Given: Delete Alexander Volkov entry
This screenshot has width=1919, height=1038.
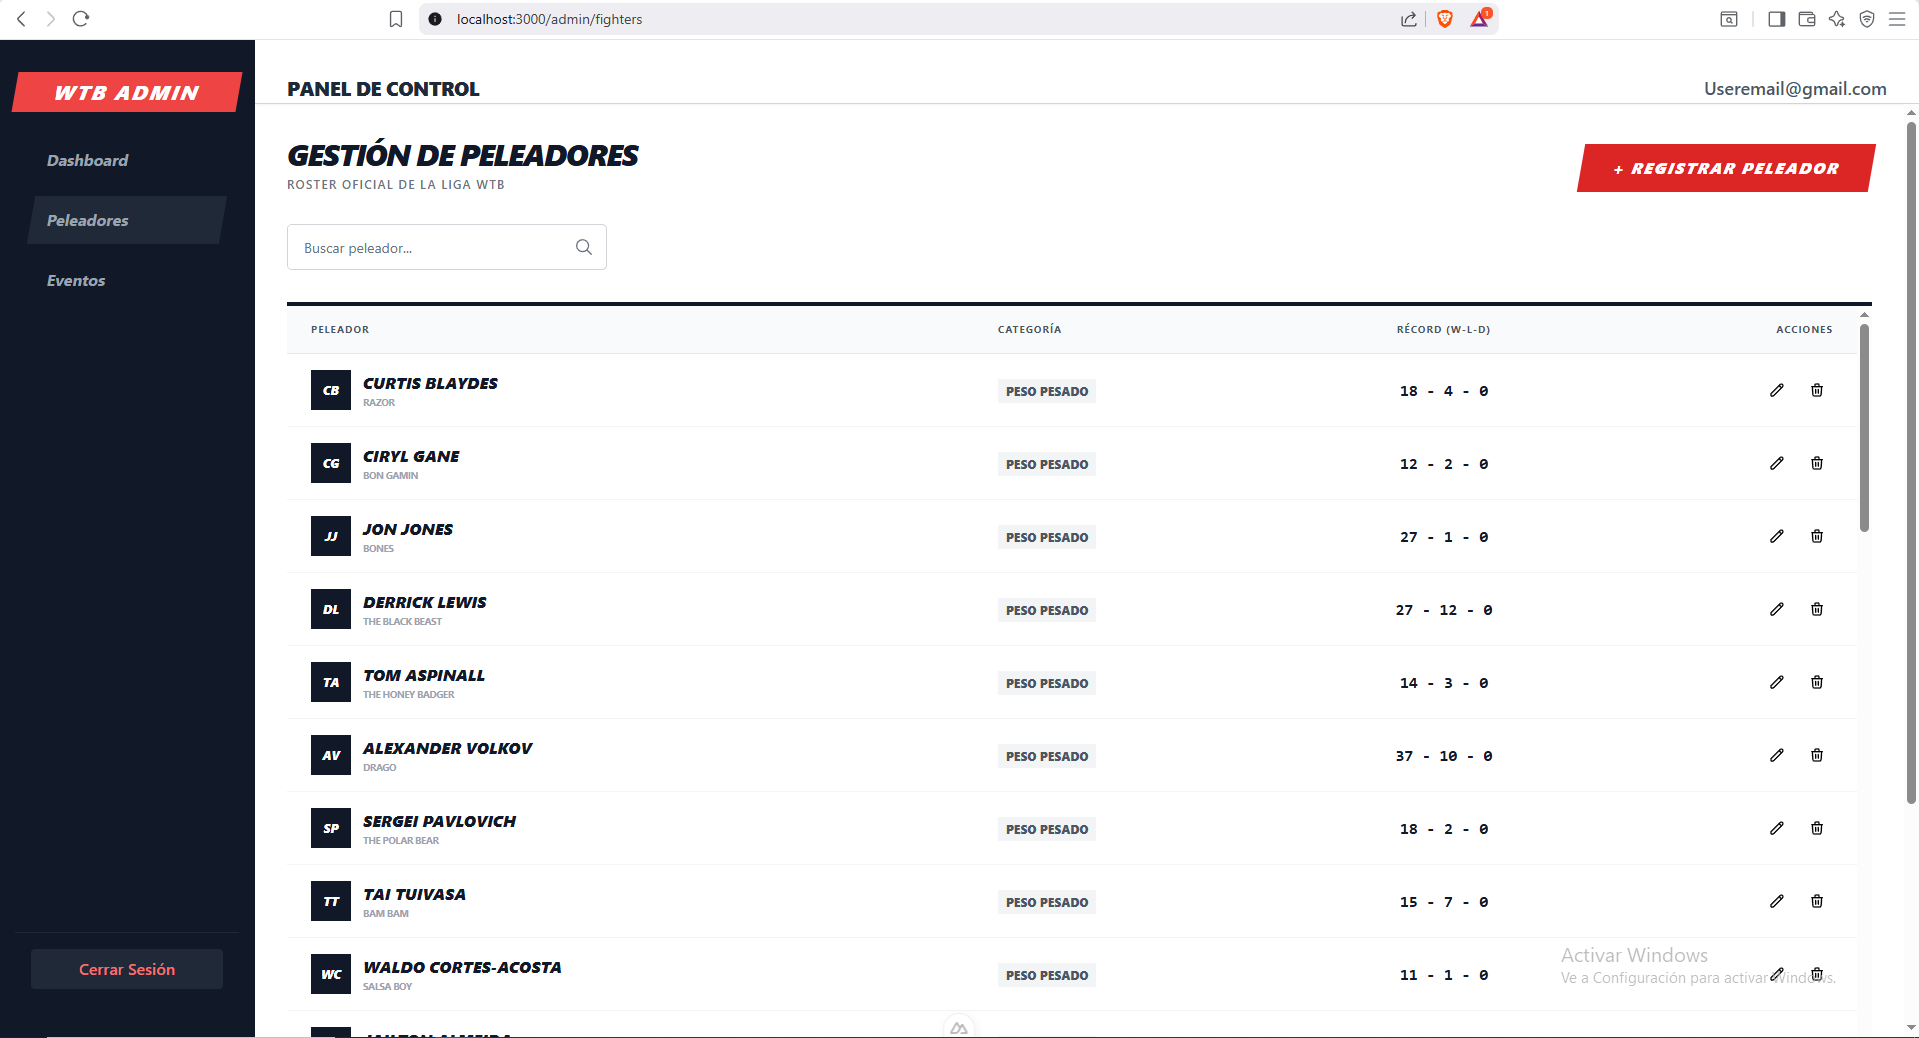Looking at the screenshot, I should click(x=1816, y=755).
